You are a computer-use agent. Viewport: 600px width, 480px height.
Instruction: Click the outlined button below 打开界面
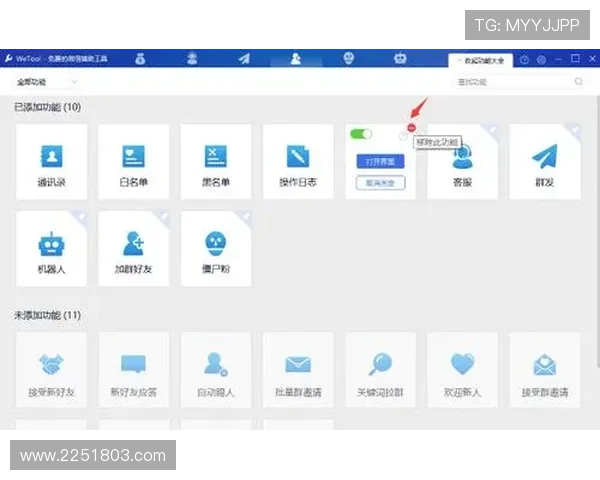pos(380,182)
